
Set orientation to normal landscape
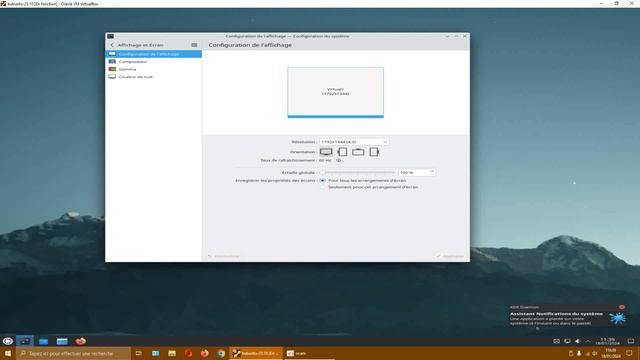pos(326,152)
